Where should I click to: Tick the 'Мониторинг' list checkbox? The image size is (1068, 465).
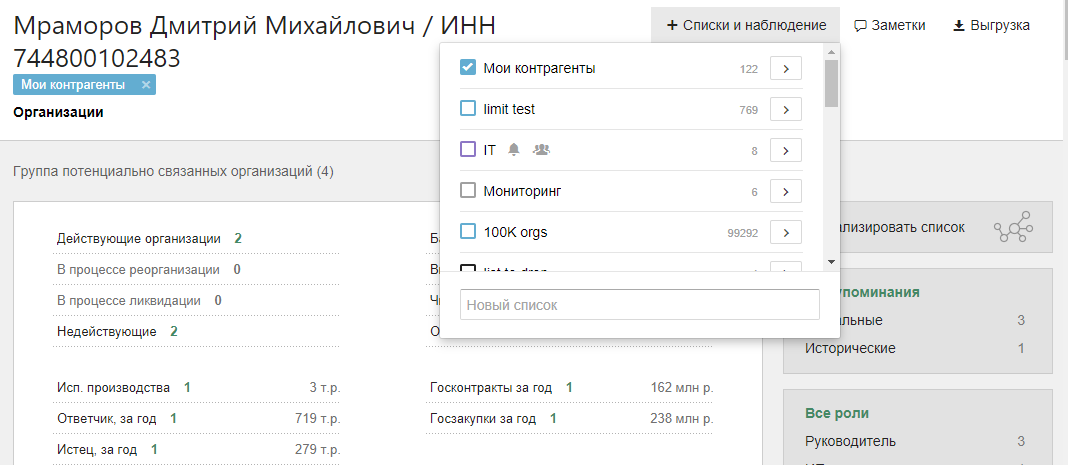pos(468,191)
